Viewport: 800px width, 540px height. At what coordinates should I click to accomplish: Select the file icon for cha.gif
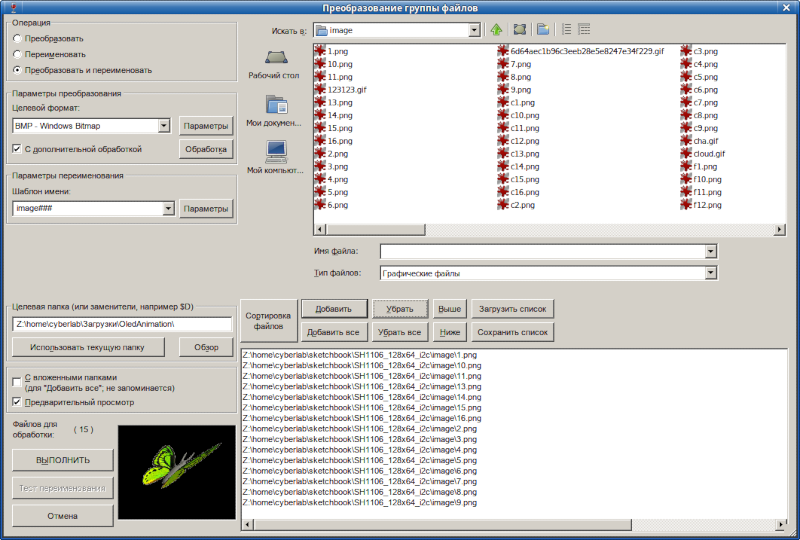pos(686,140)
